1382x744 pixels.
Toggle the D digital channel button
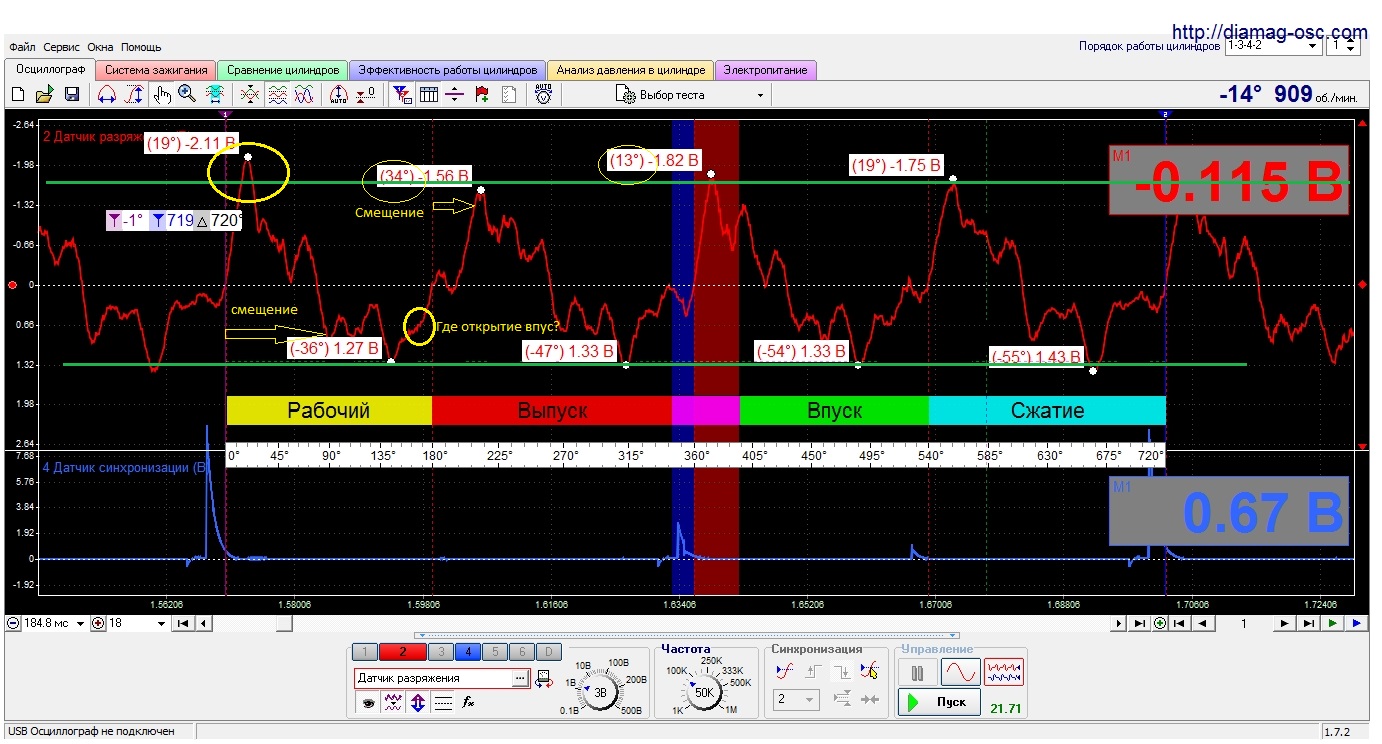[x=548, y=652]
